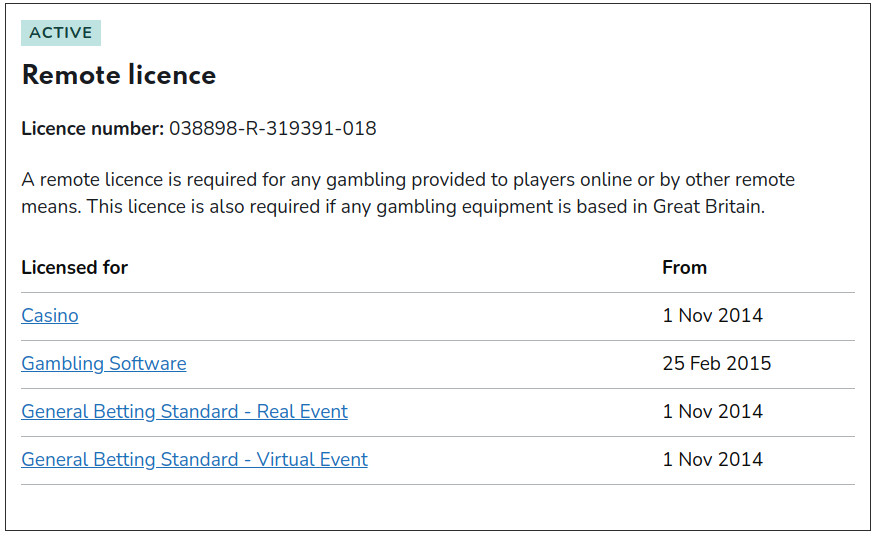Click the ACTIVE status badge

point(61,33)
